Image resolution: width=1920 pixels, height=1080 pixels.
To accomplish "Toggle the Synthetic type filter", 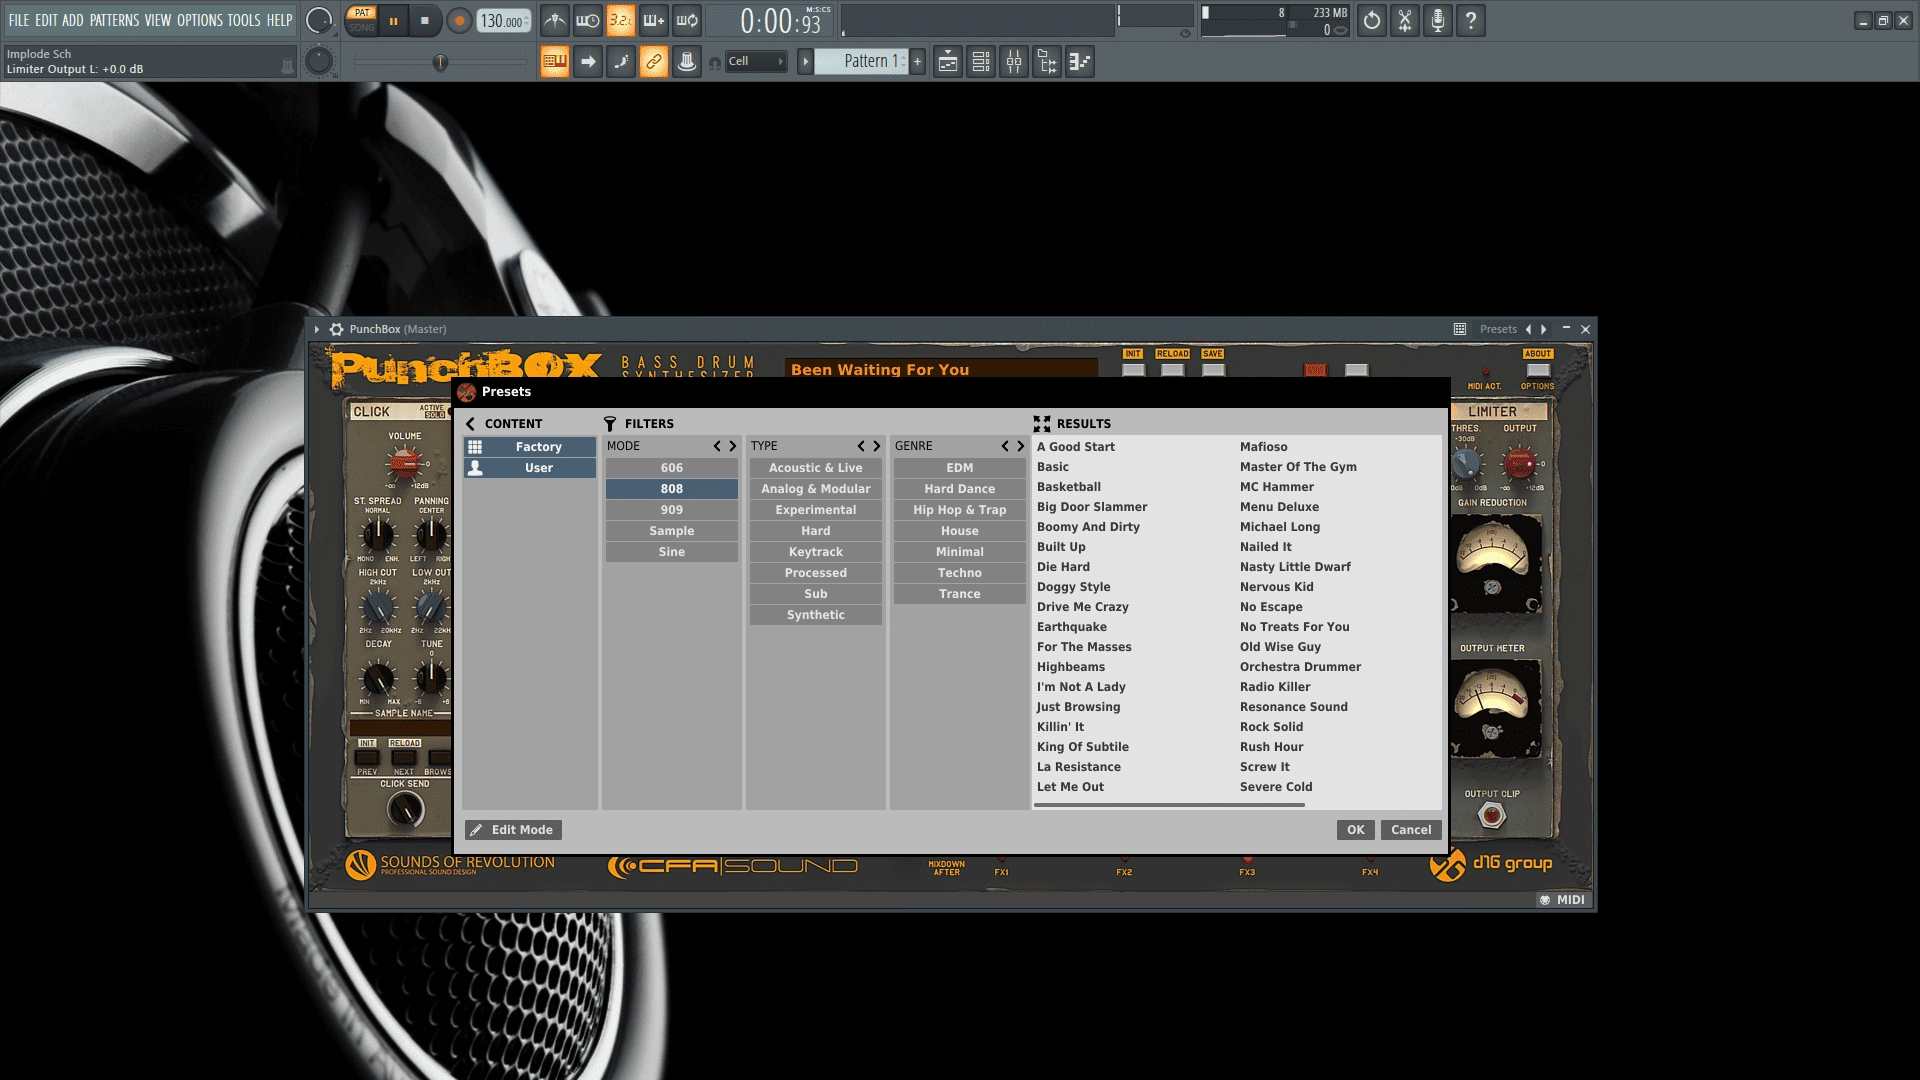I will (x=816, y=615).
